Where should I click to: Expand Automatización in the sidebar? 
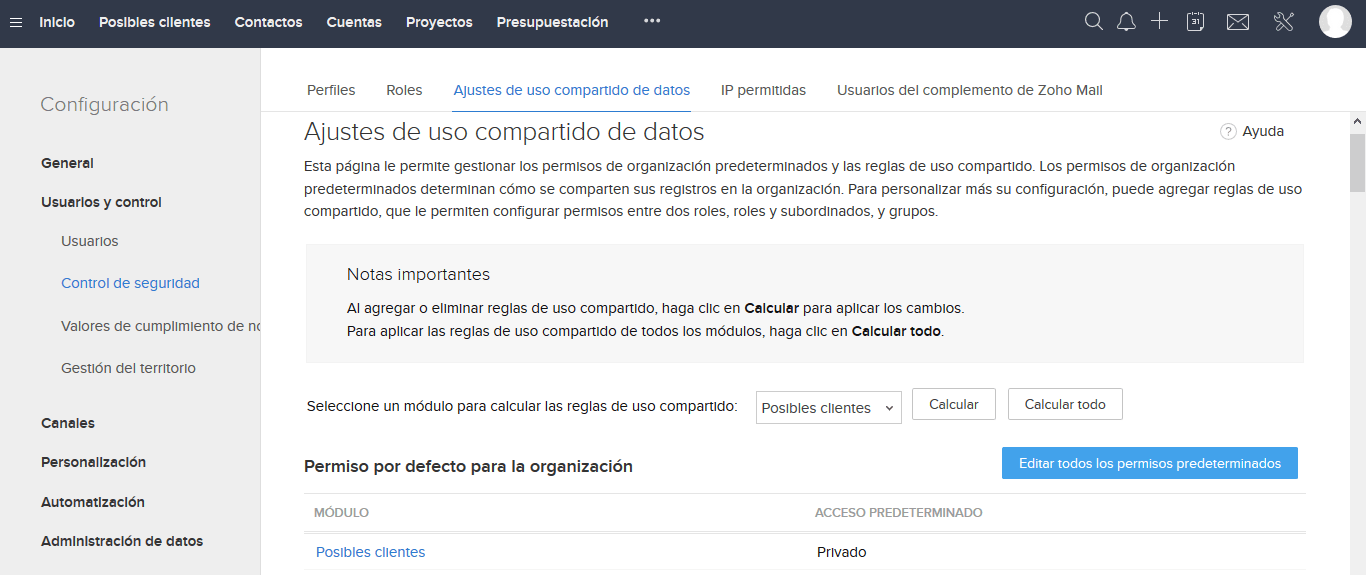(x=93, y=502)
